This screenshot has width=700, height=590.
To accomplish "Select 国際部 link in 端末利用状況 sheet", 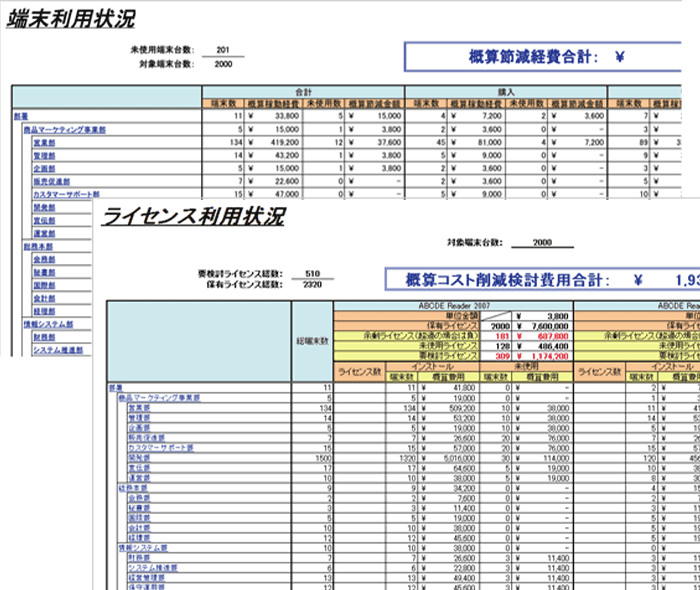I will [x=44, y=285].
